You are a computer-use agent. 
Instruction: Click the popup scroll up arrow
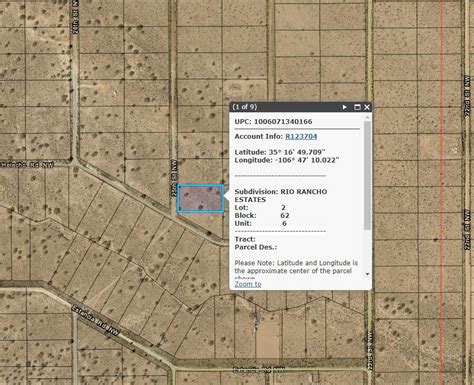coord(367,117)
